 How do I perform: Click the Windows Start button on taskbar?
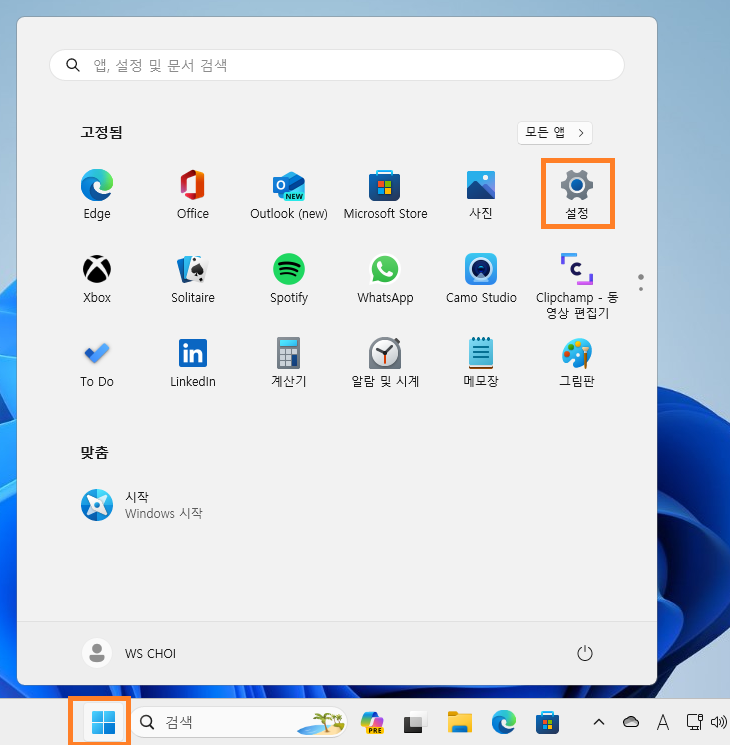point(103,722)
